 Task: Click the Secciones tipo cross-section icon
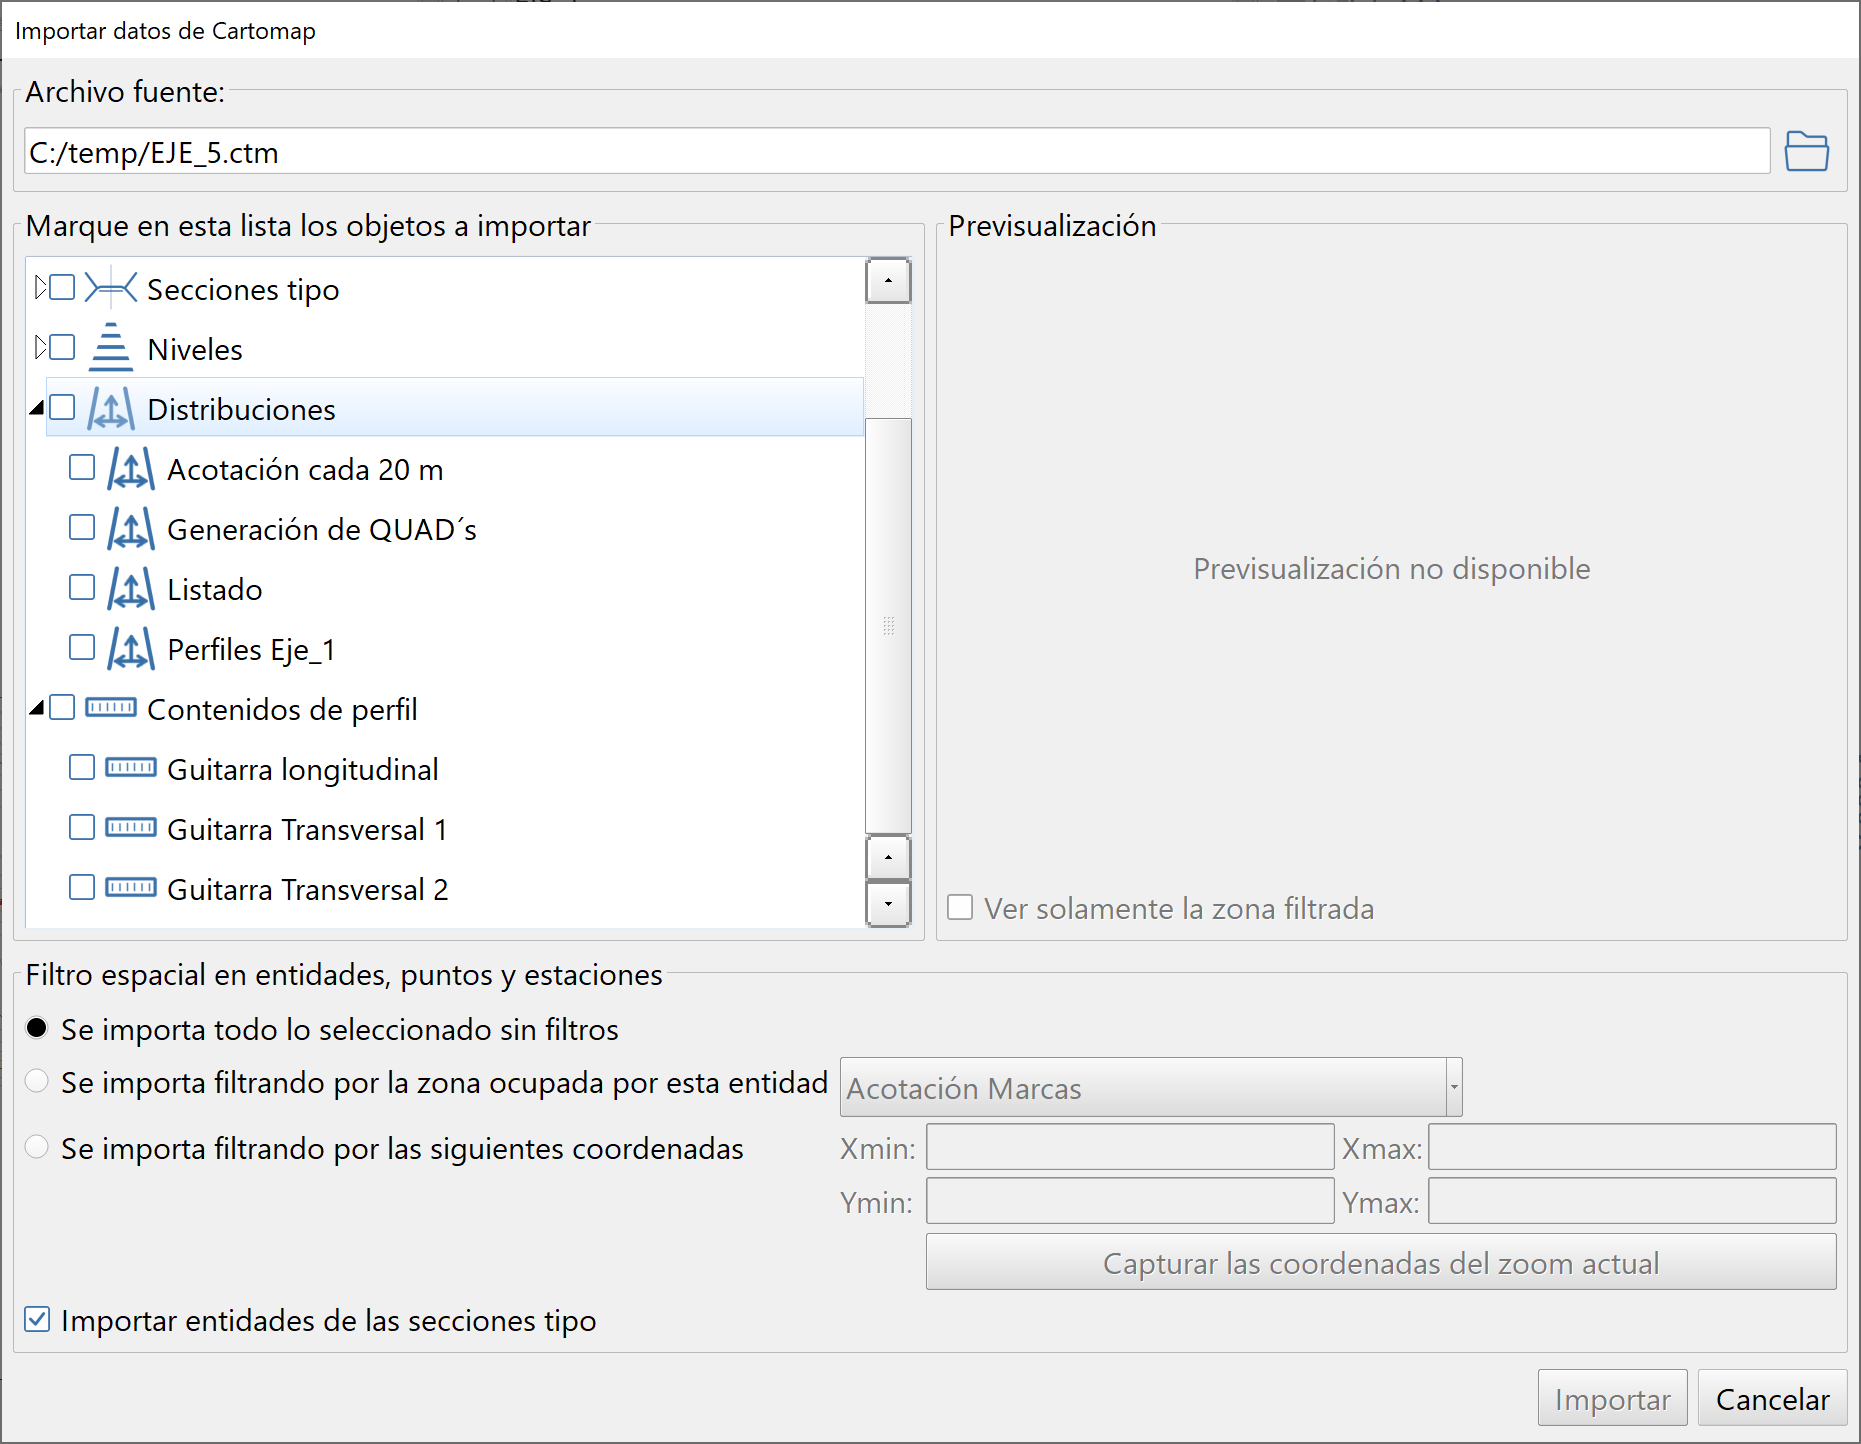111,289
